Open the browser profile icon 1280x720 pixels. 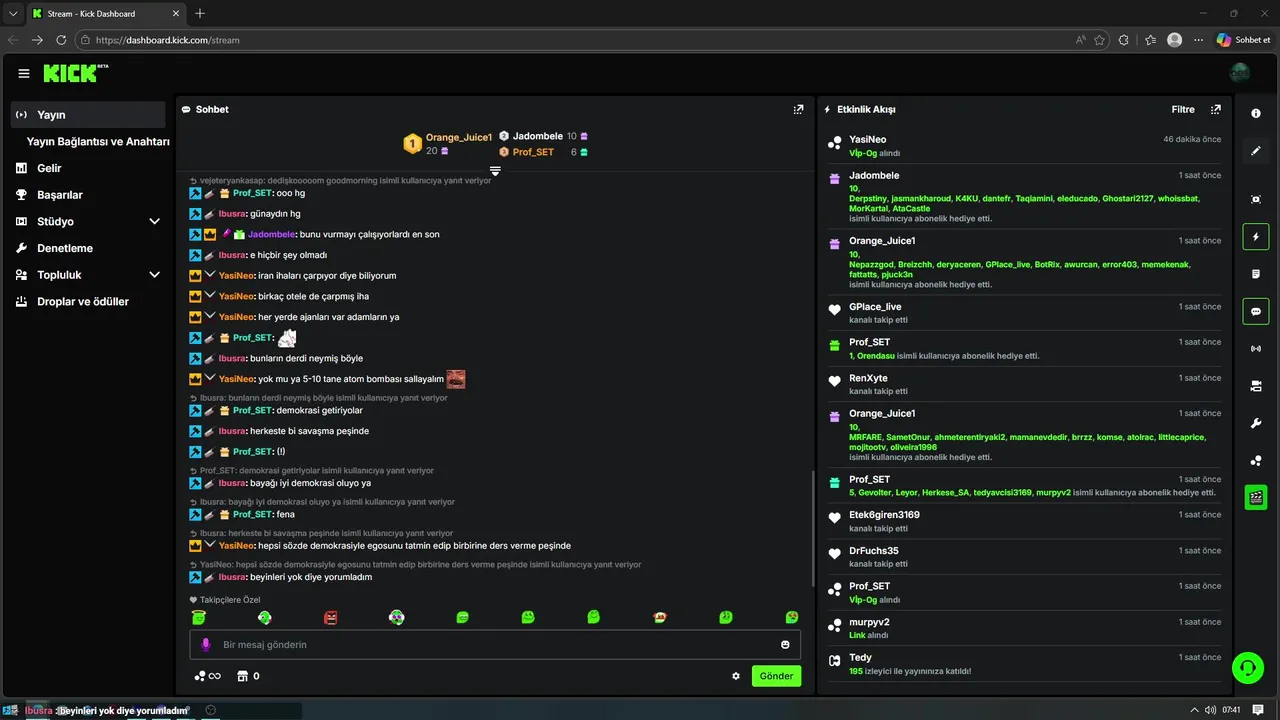click(x=1174, y=40)
